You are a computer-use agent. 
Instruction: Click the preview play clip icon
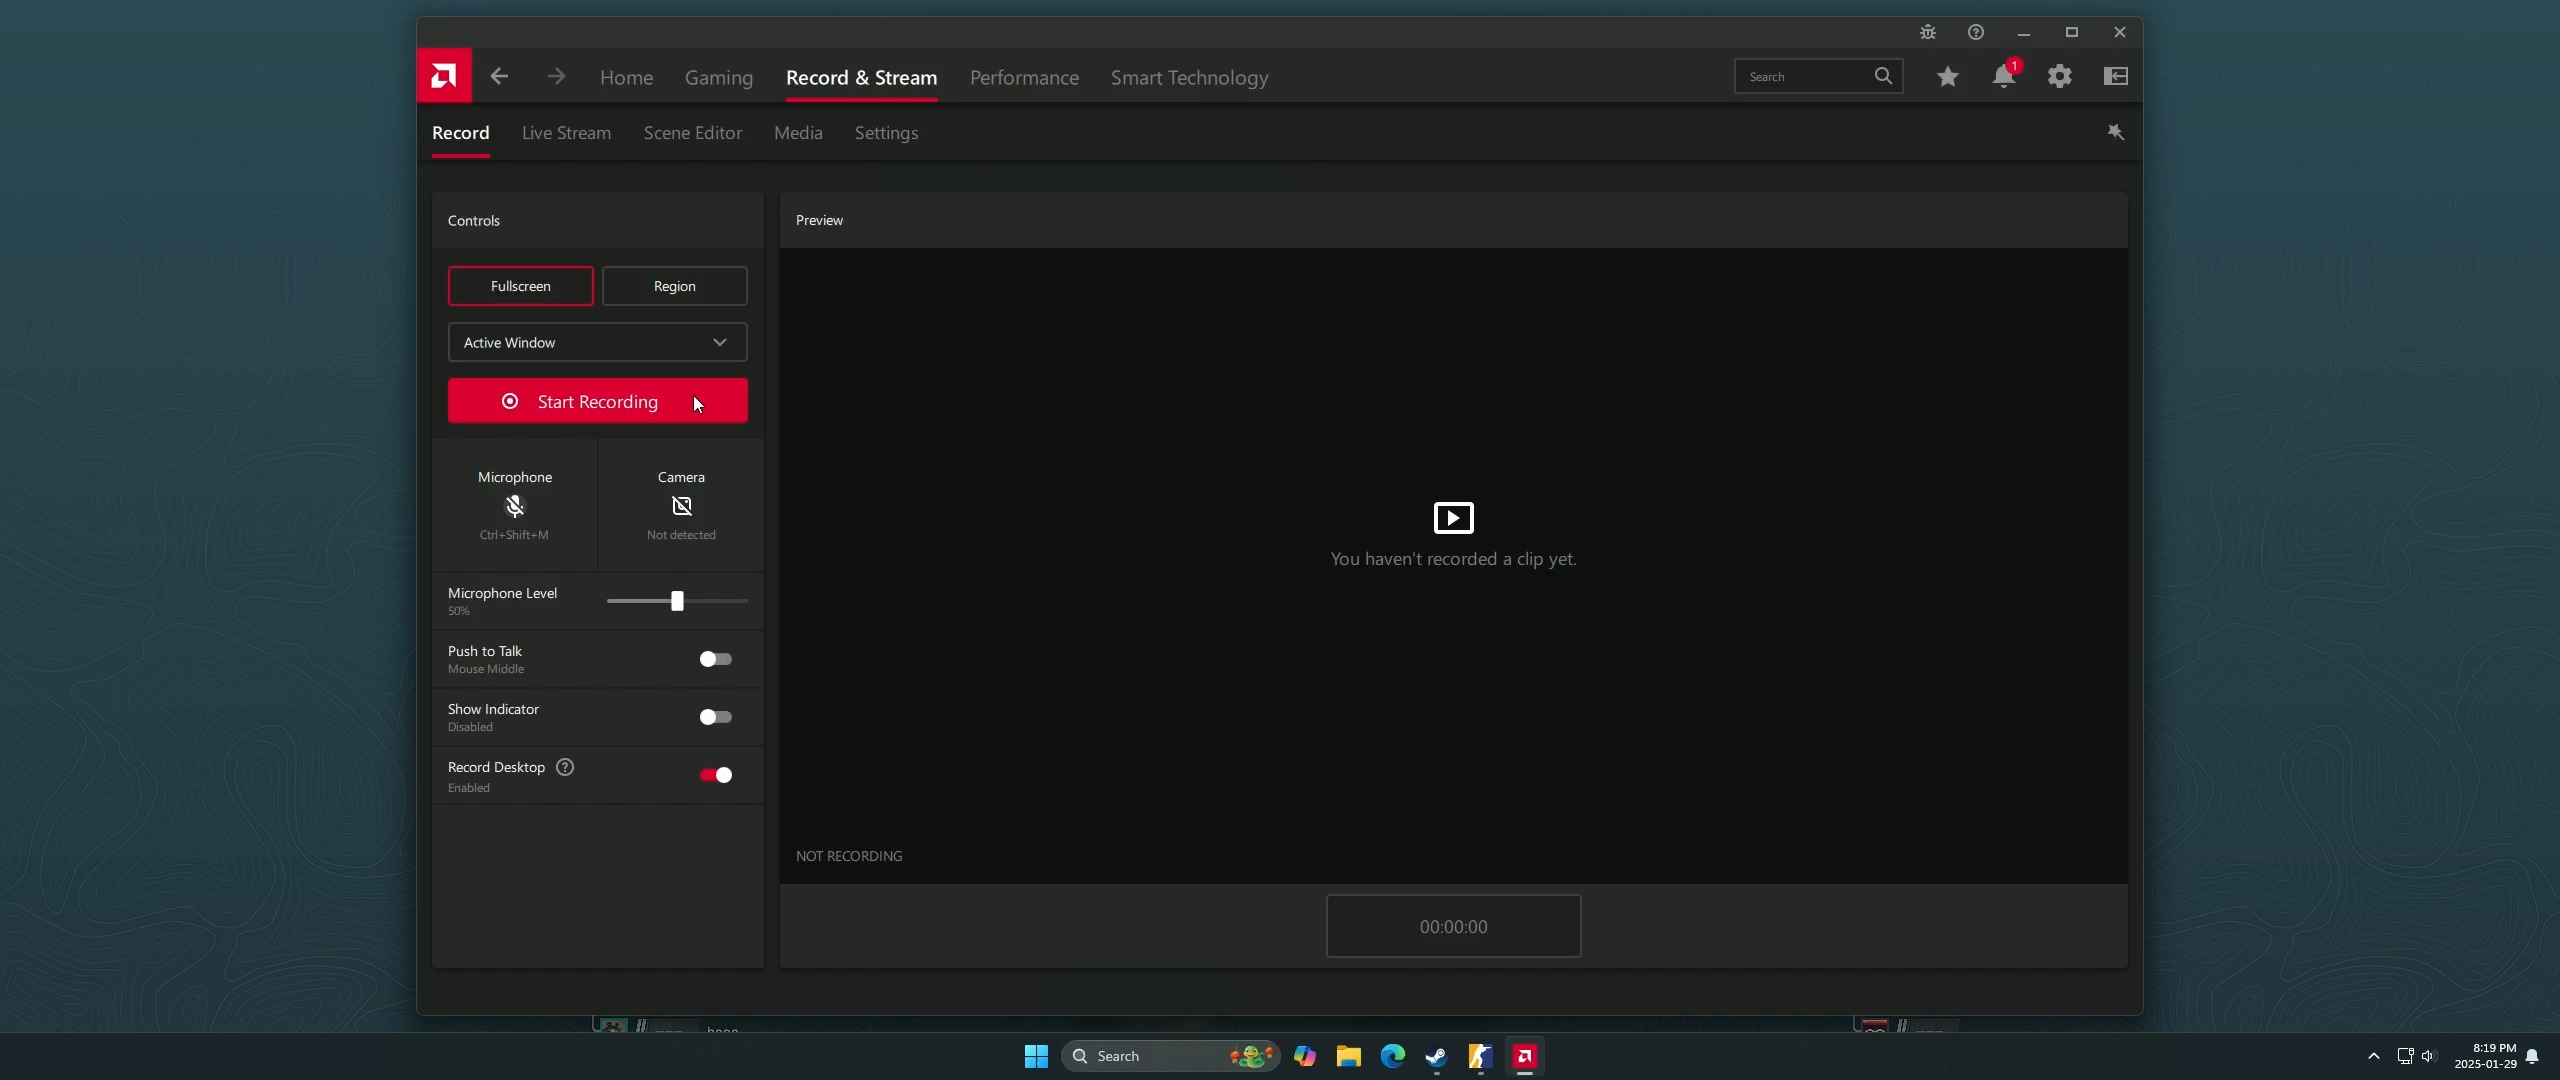[x=1453, y=517]
